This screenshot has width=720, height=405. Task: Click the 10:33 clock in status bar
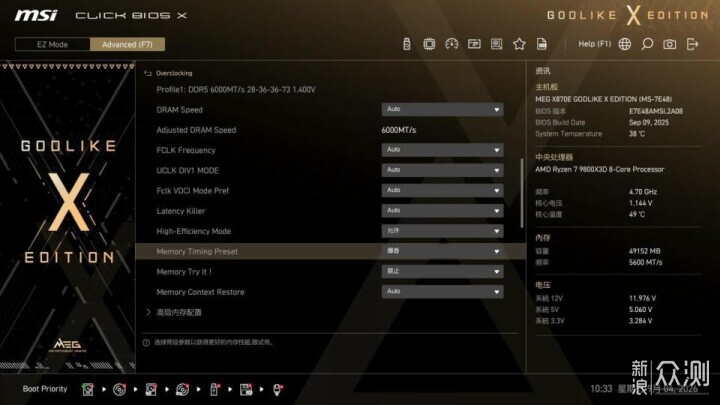click(x=601, y=389)
